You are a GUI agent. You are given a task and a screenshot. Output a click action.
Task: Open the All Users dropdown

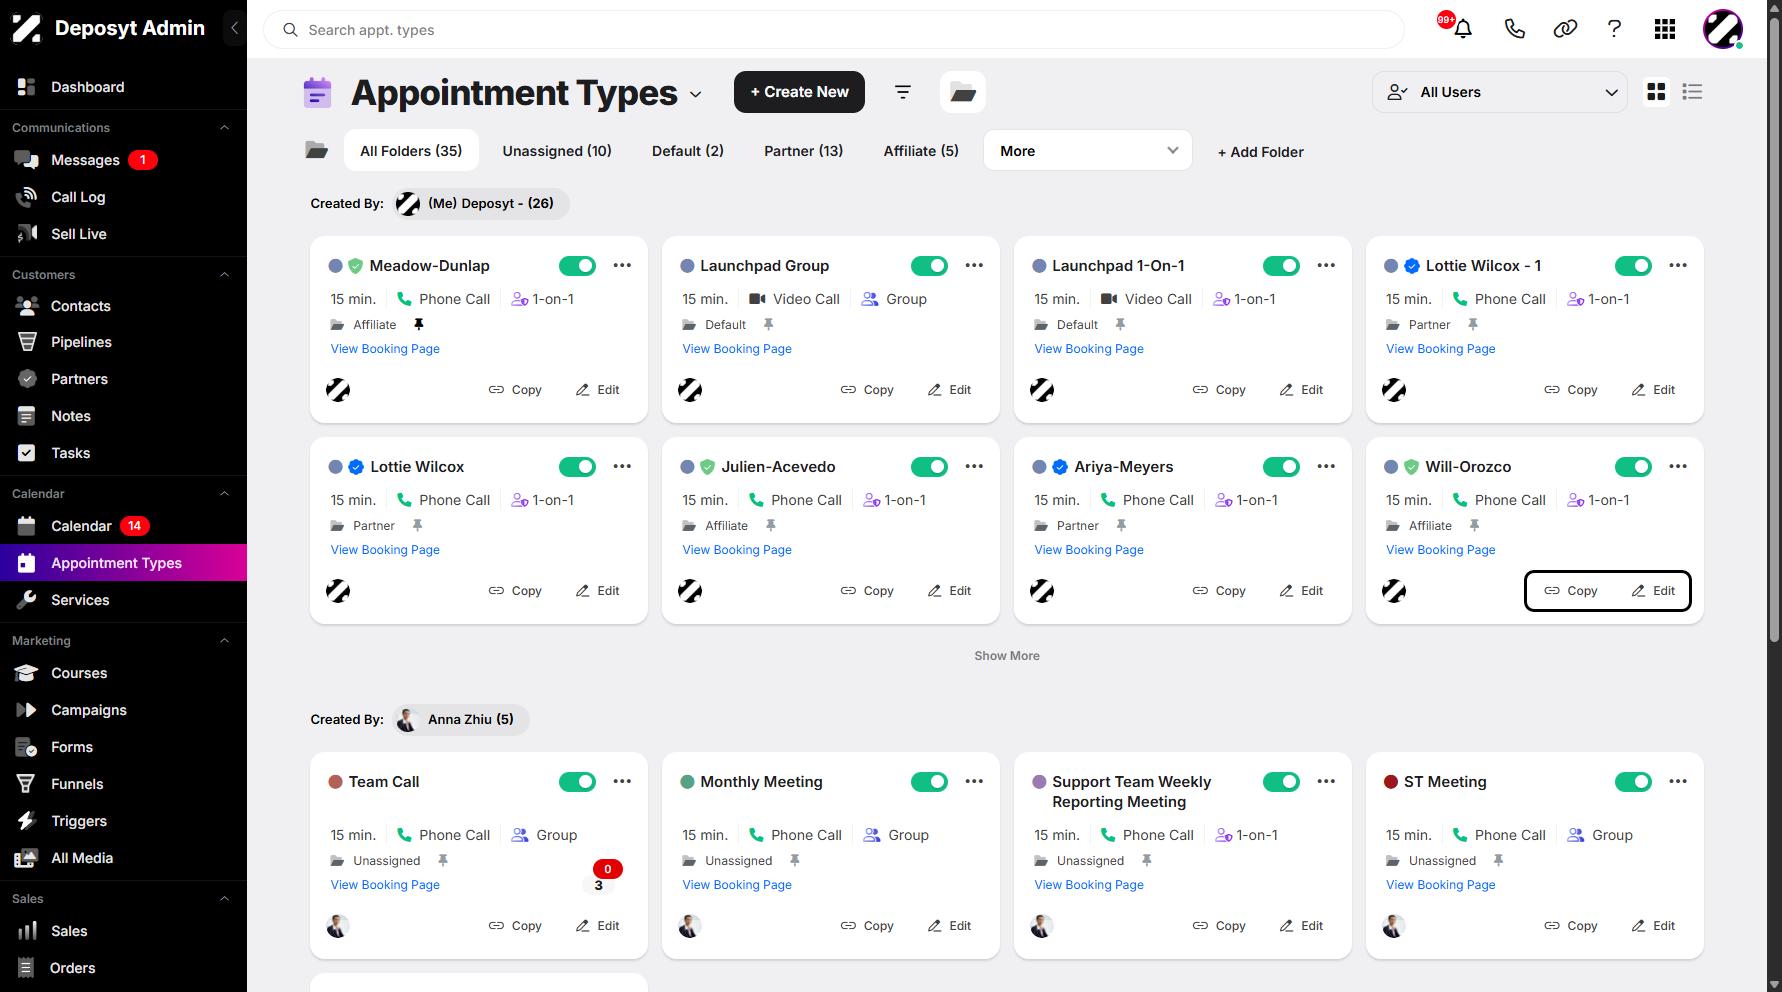pos(1500,92)
